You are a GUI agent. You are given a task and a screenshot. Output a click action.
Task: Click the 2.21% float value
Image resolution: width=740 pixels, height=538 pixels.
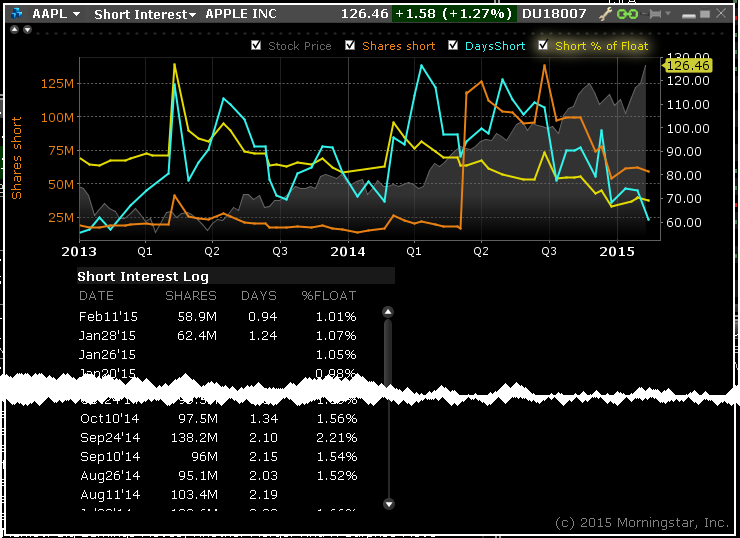click(336, 437)
